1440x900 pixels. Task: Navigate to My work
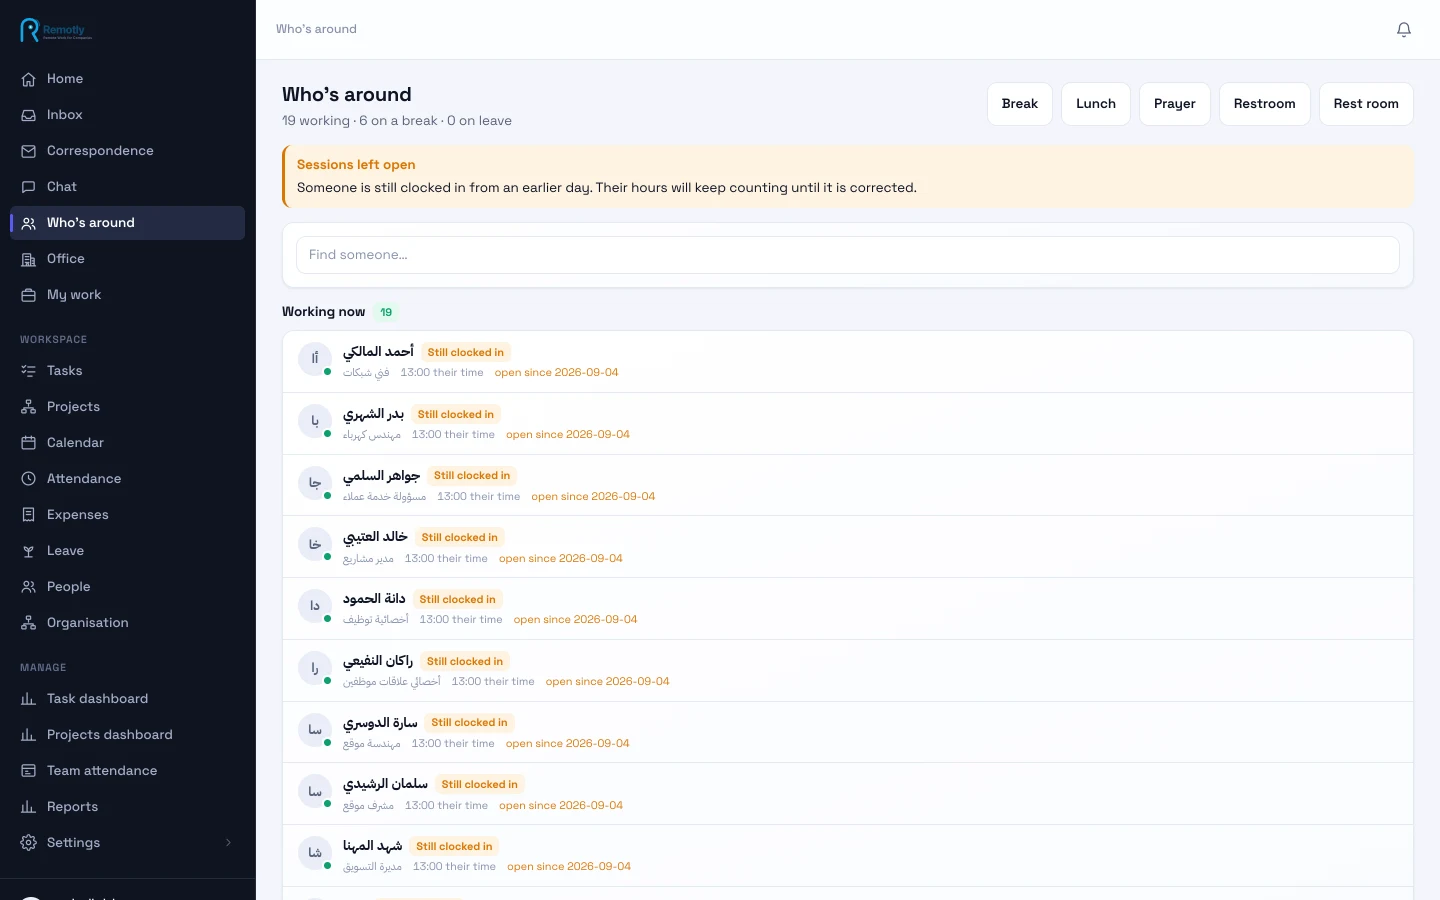127,295
